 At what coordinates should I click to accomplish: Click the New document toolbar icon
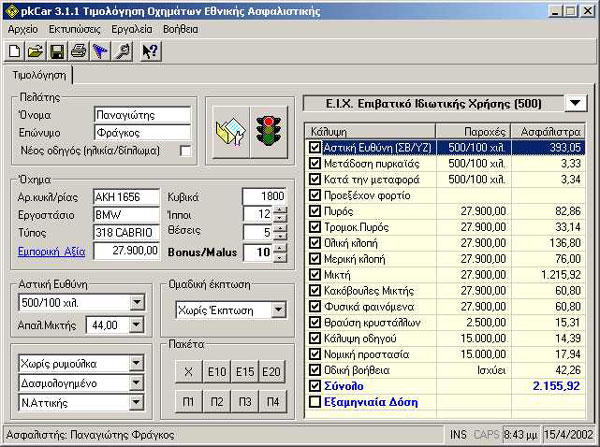pyautogui.click(x=15, y=51)
